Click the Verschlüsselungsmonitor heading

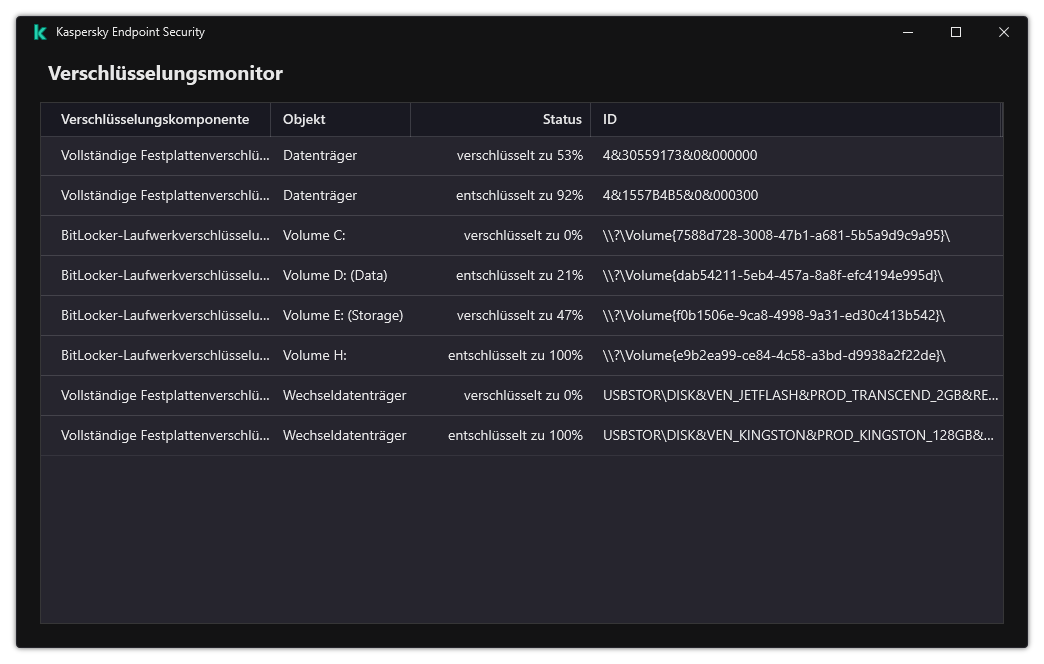point(165,73)
